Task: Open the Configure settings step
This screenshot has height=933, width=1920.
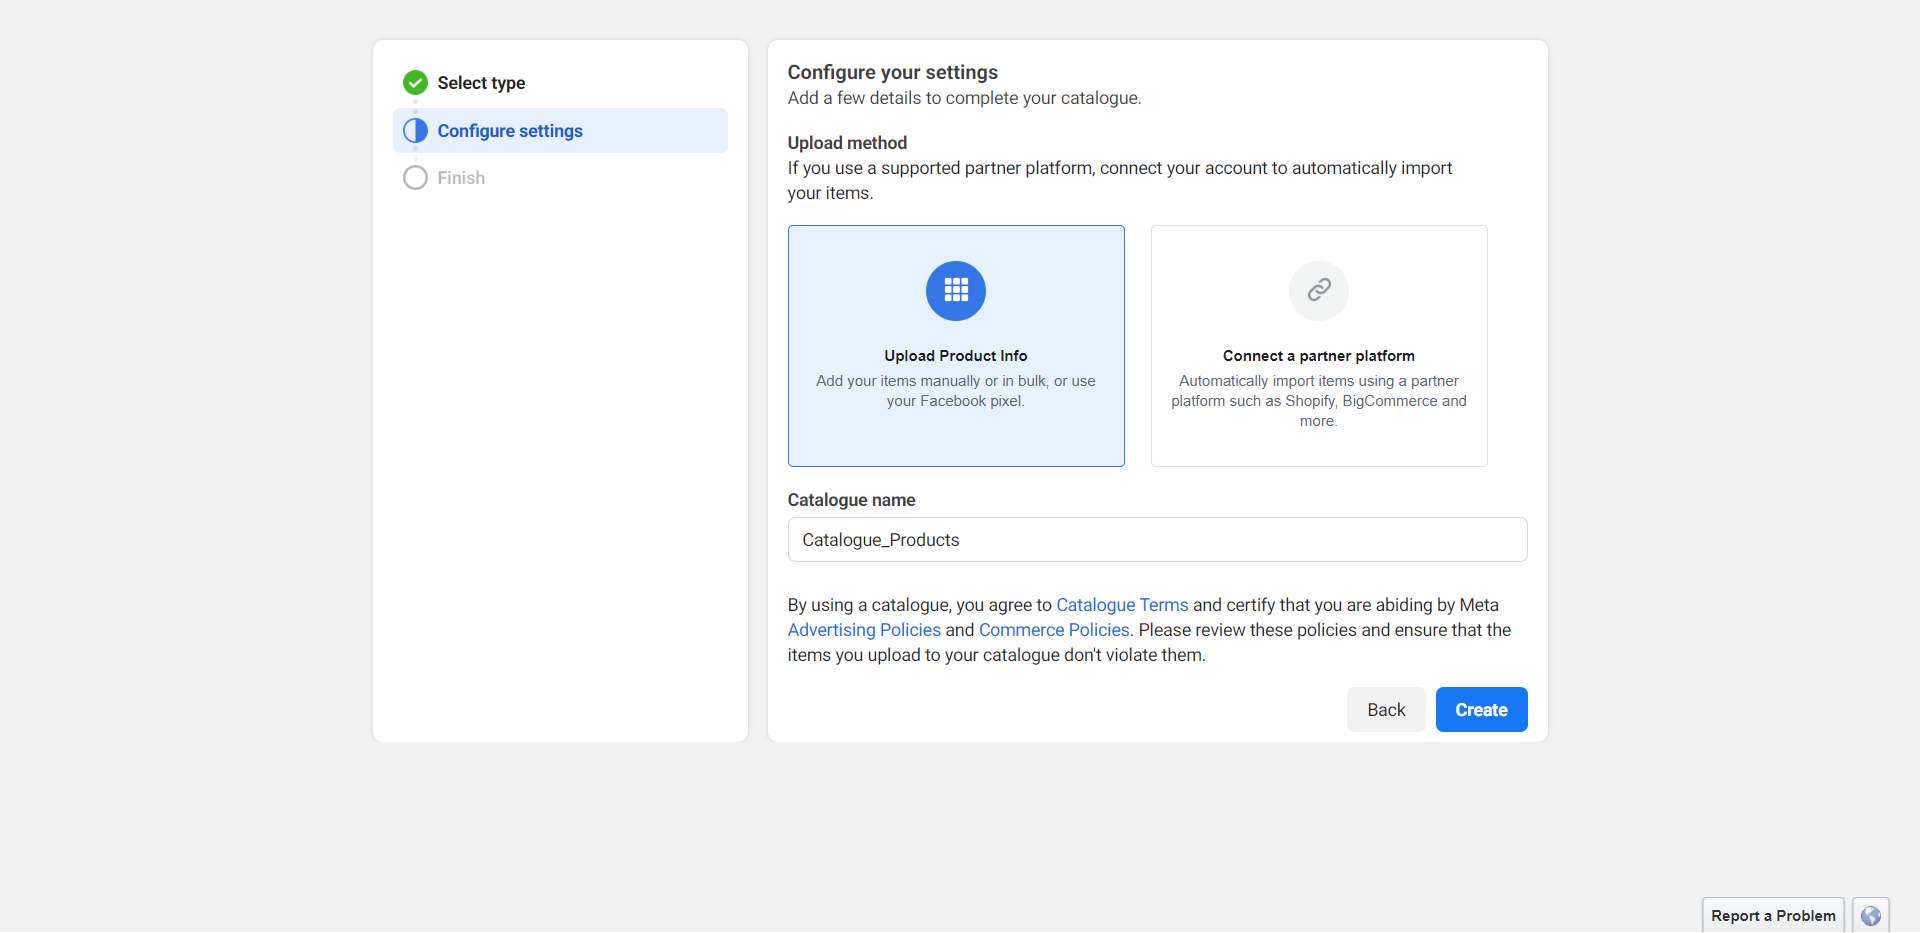Action: point(560,131)
